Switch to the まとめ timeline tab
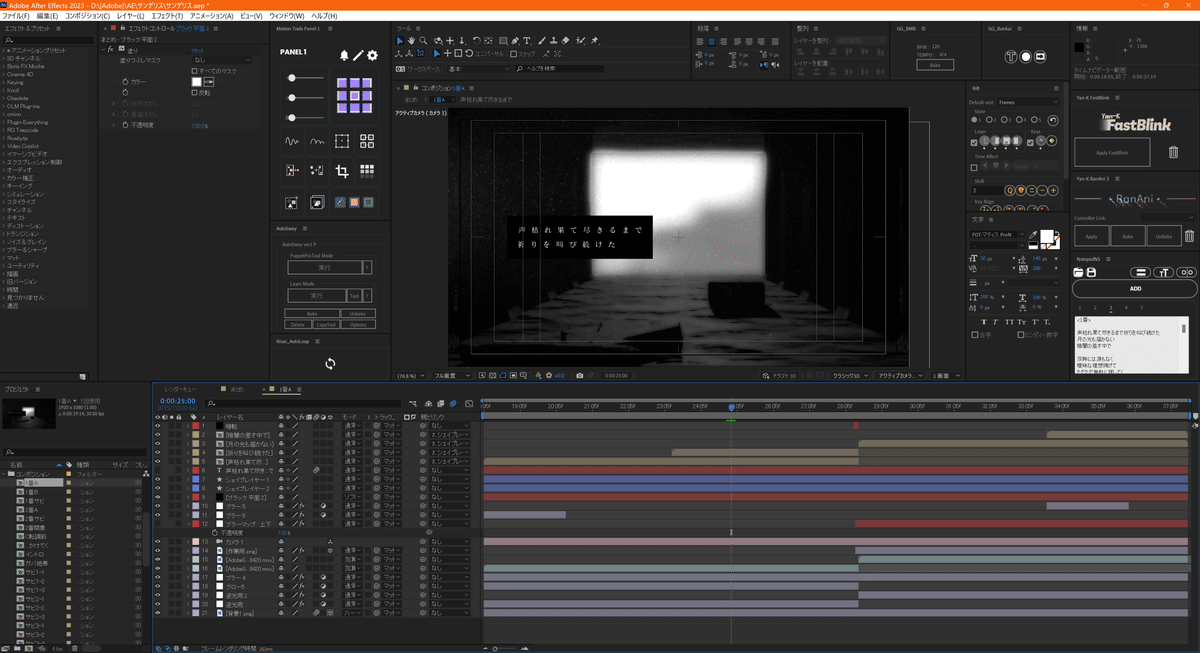This screenshot has width=1200, height=653. pos(237,388)
